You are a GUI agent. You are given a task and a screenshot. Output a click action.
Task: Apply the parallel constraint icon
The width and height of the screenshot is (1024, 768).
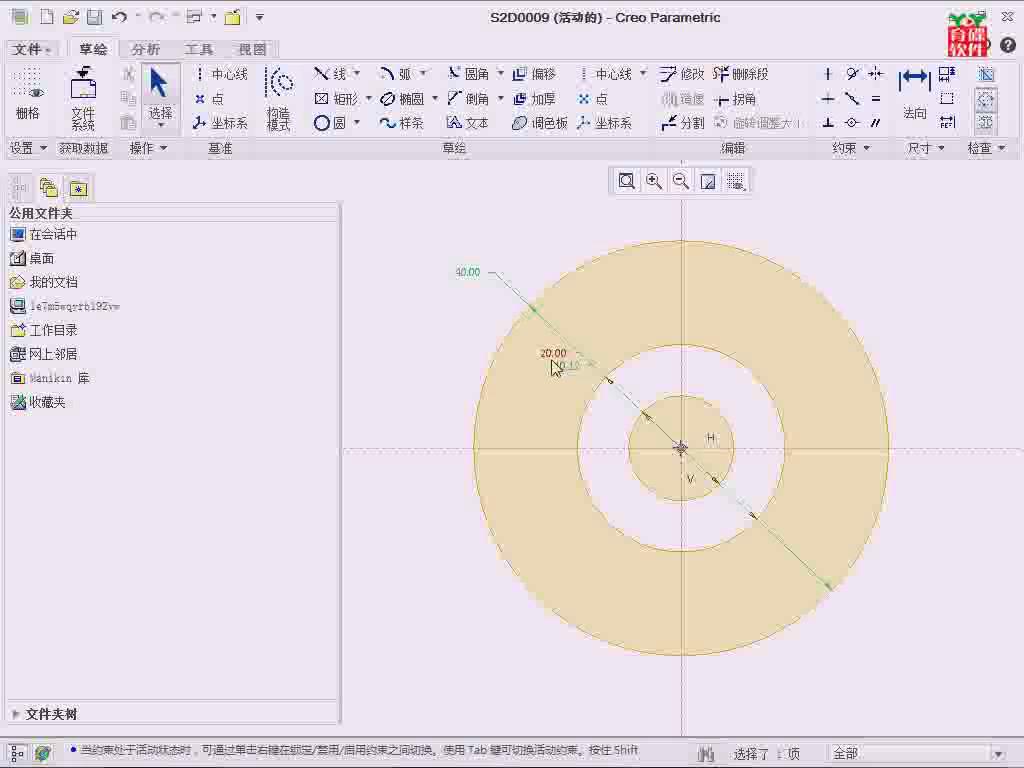[876, 123]
